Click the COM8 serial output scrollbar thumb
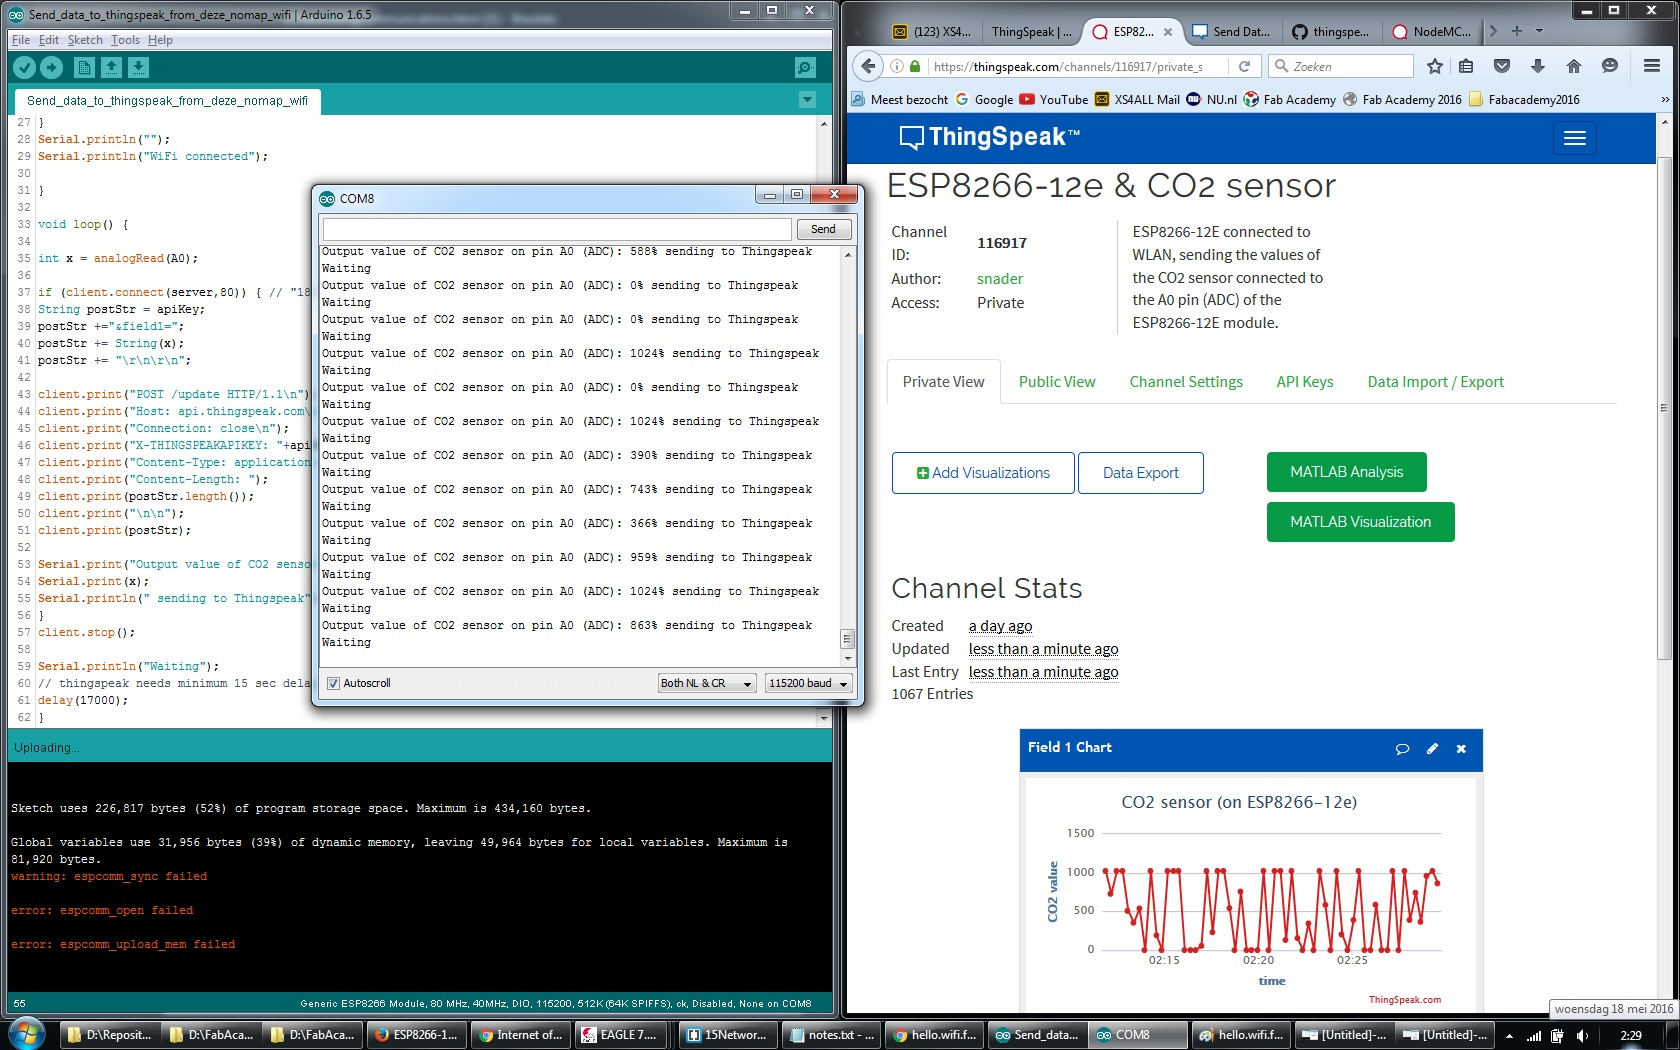This screenshot has width=1680, height=1050. point(847,638)
